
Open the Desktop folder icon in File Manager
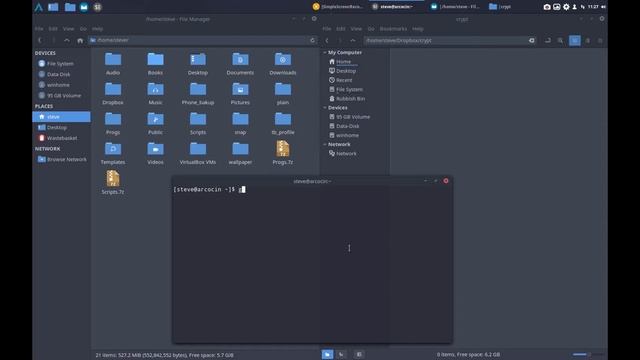pyautogui.click(x=198, y=63)
